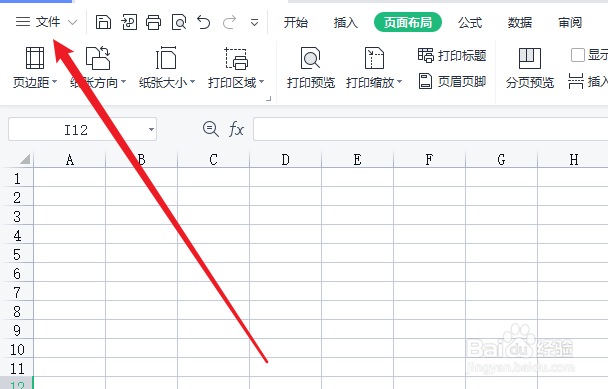Click the export to PDF icon
The image size is (608, 389).
point(129,22)
